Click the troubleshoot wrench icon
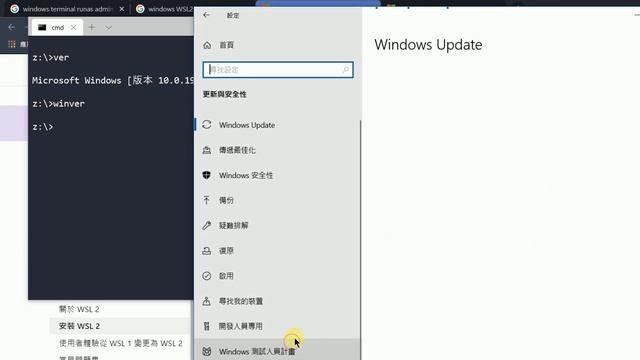Image resolution: width=640 pixels, height=360 pixels. pos(207,225)
